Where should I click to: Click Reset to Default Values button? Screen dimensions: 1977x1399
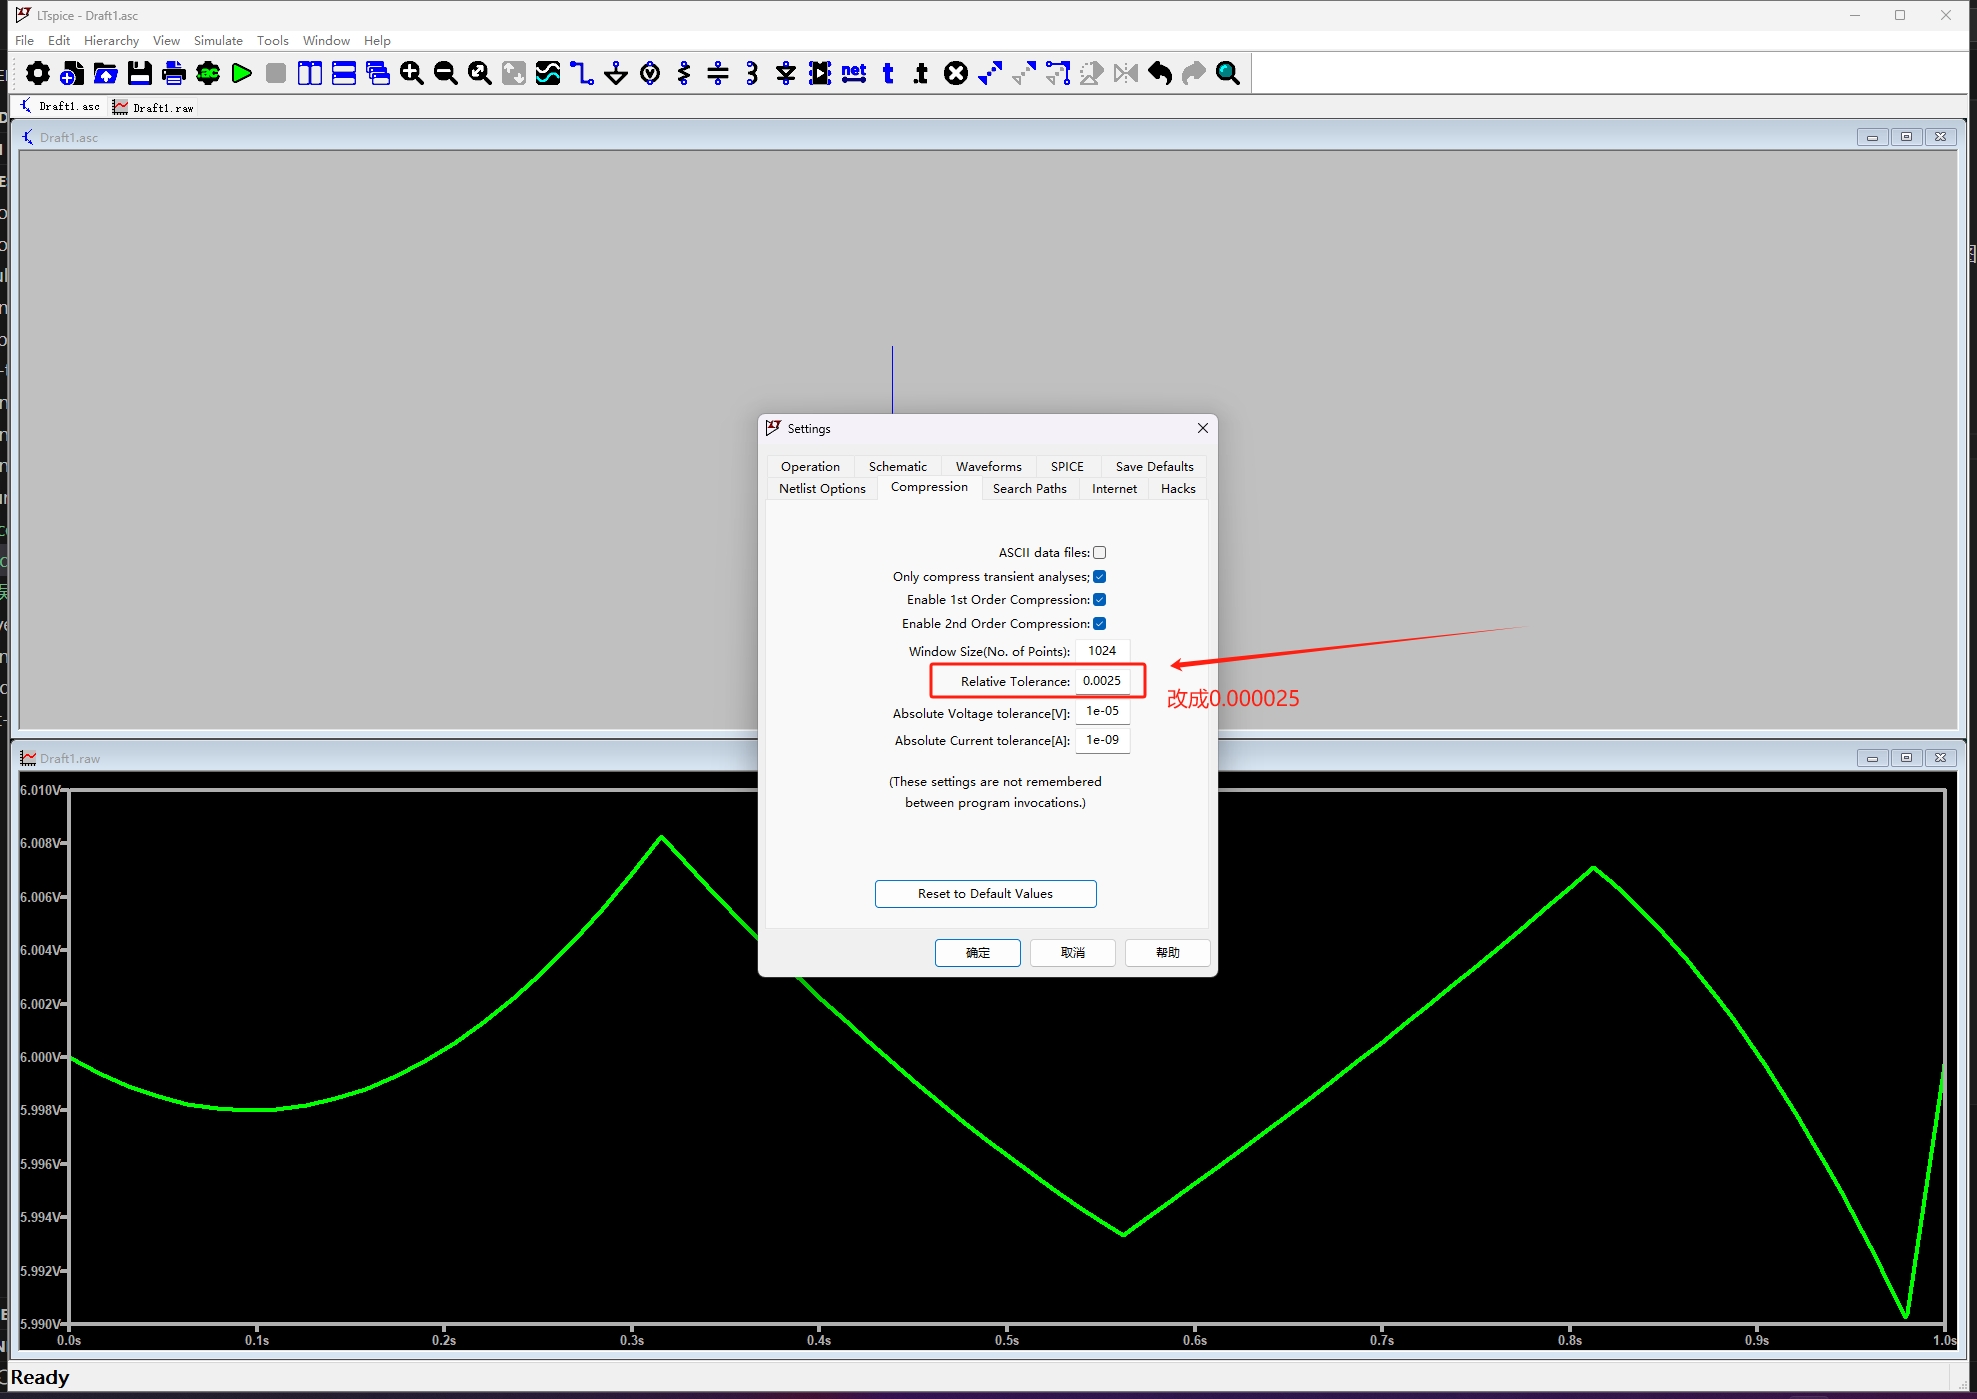tap(985, 894)
